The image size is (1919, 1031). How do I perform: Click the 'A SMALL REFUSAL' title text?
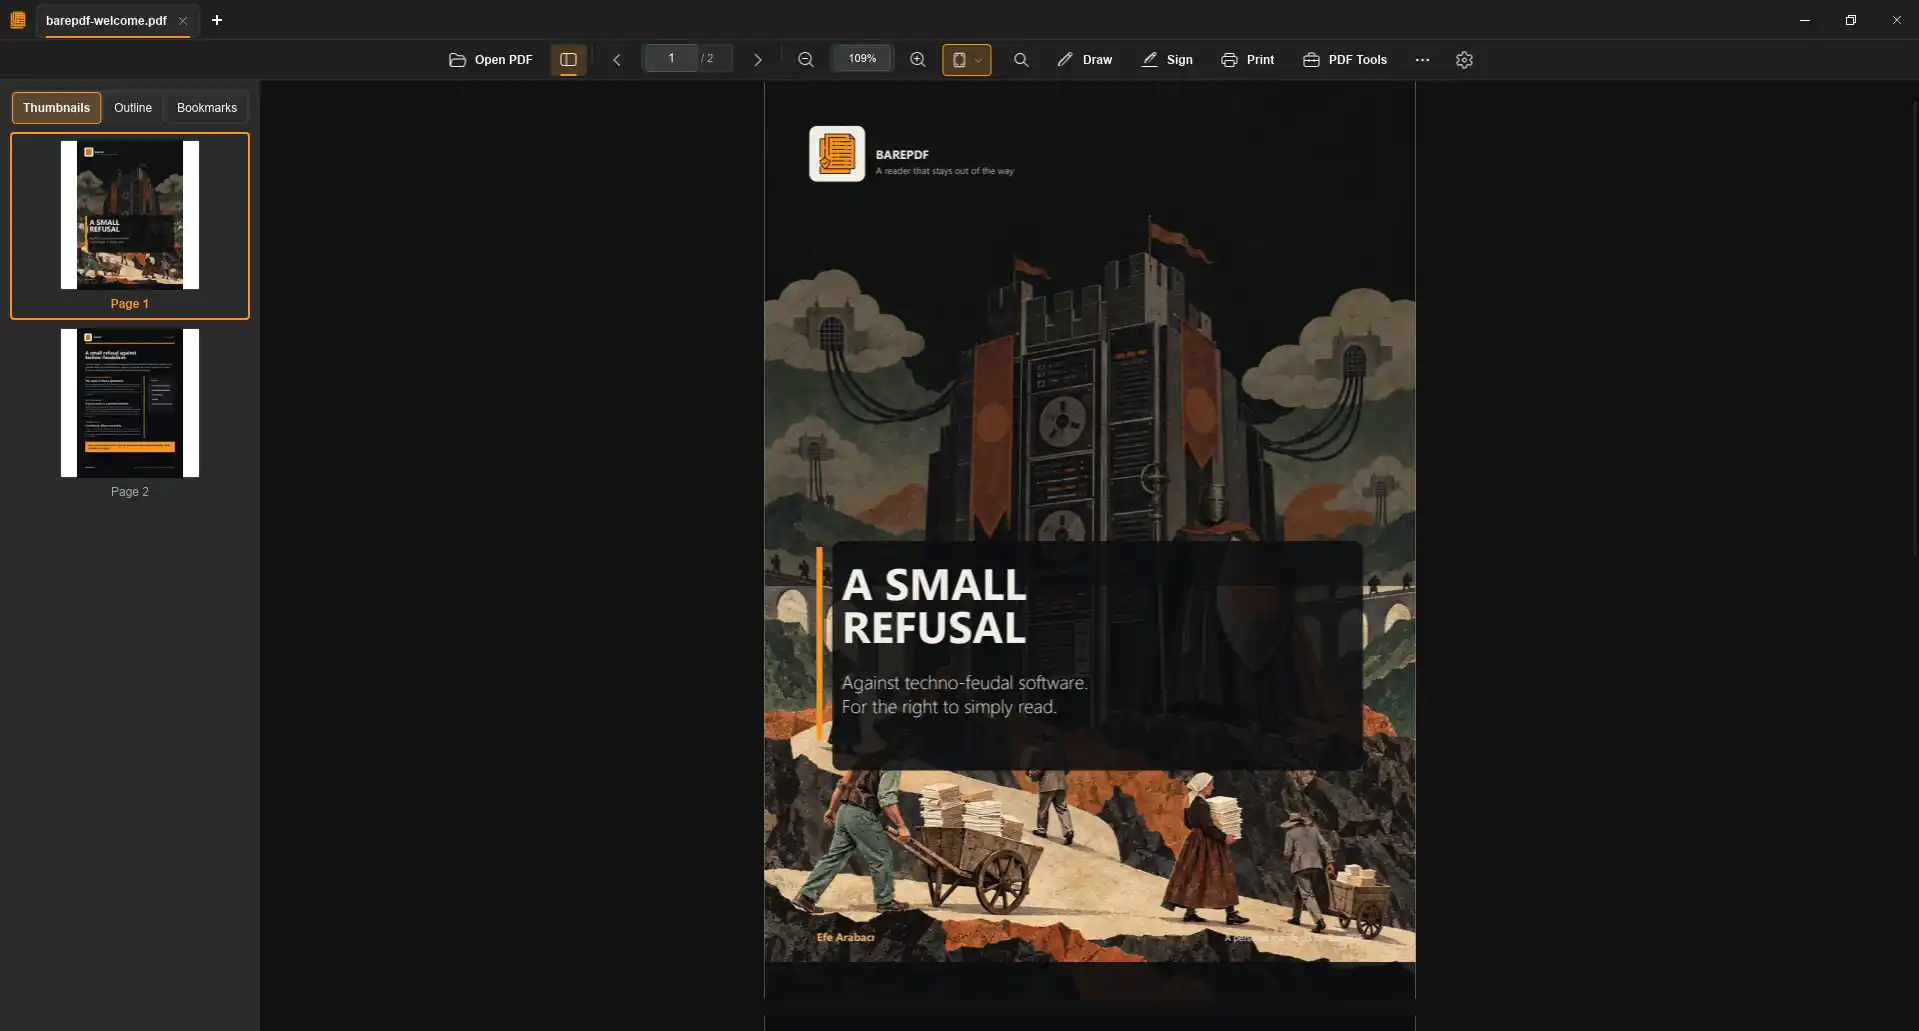(x=934, y=606)
